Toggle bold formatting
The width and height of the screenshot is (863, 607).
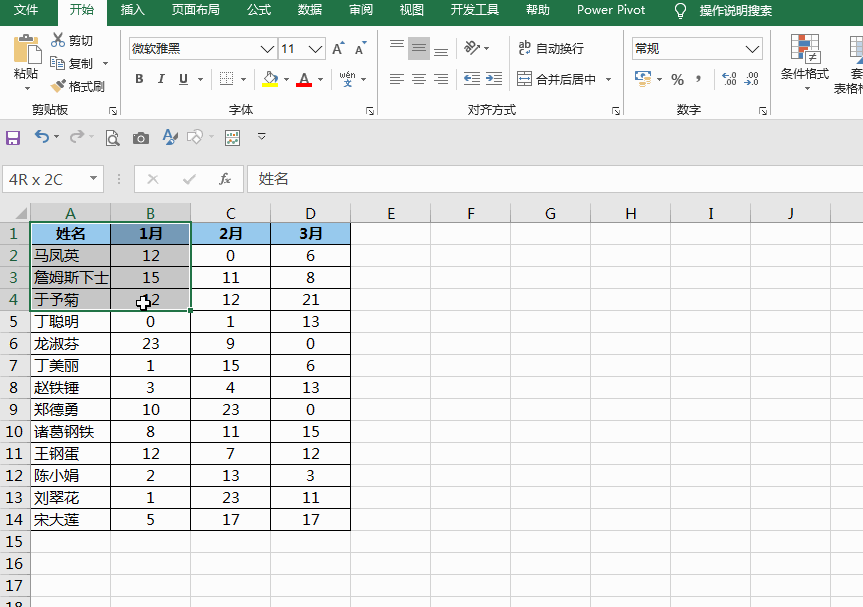139,79
